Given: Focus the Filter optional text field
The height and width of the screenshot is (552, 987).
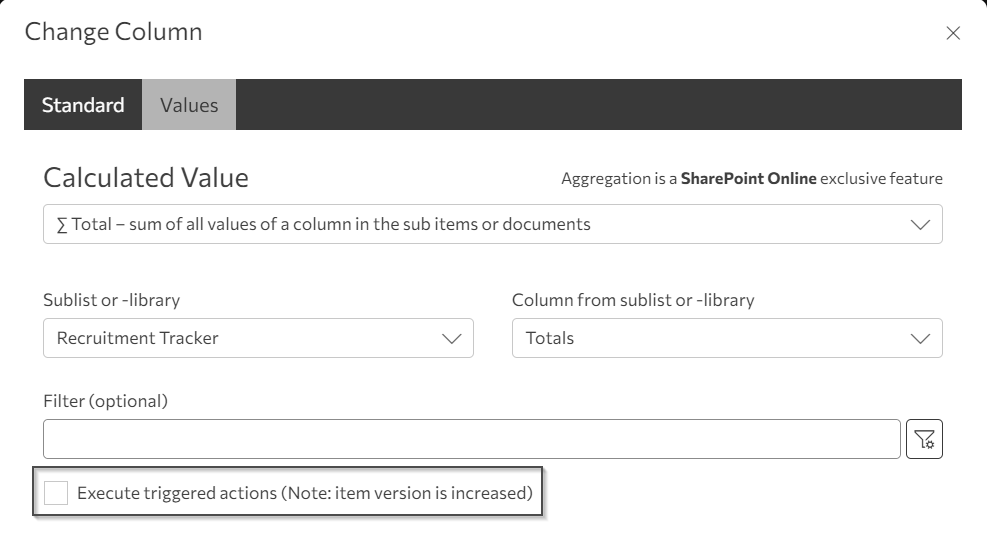Looking at the screenshot, I should coord(471,438).
